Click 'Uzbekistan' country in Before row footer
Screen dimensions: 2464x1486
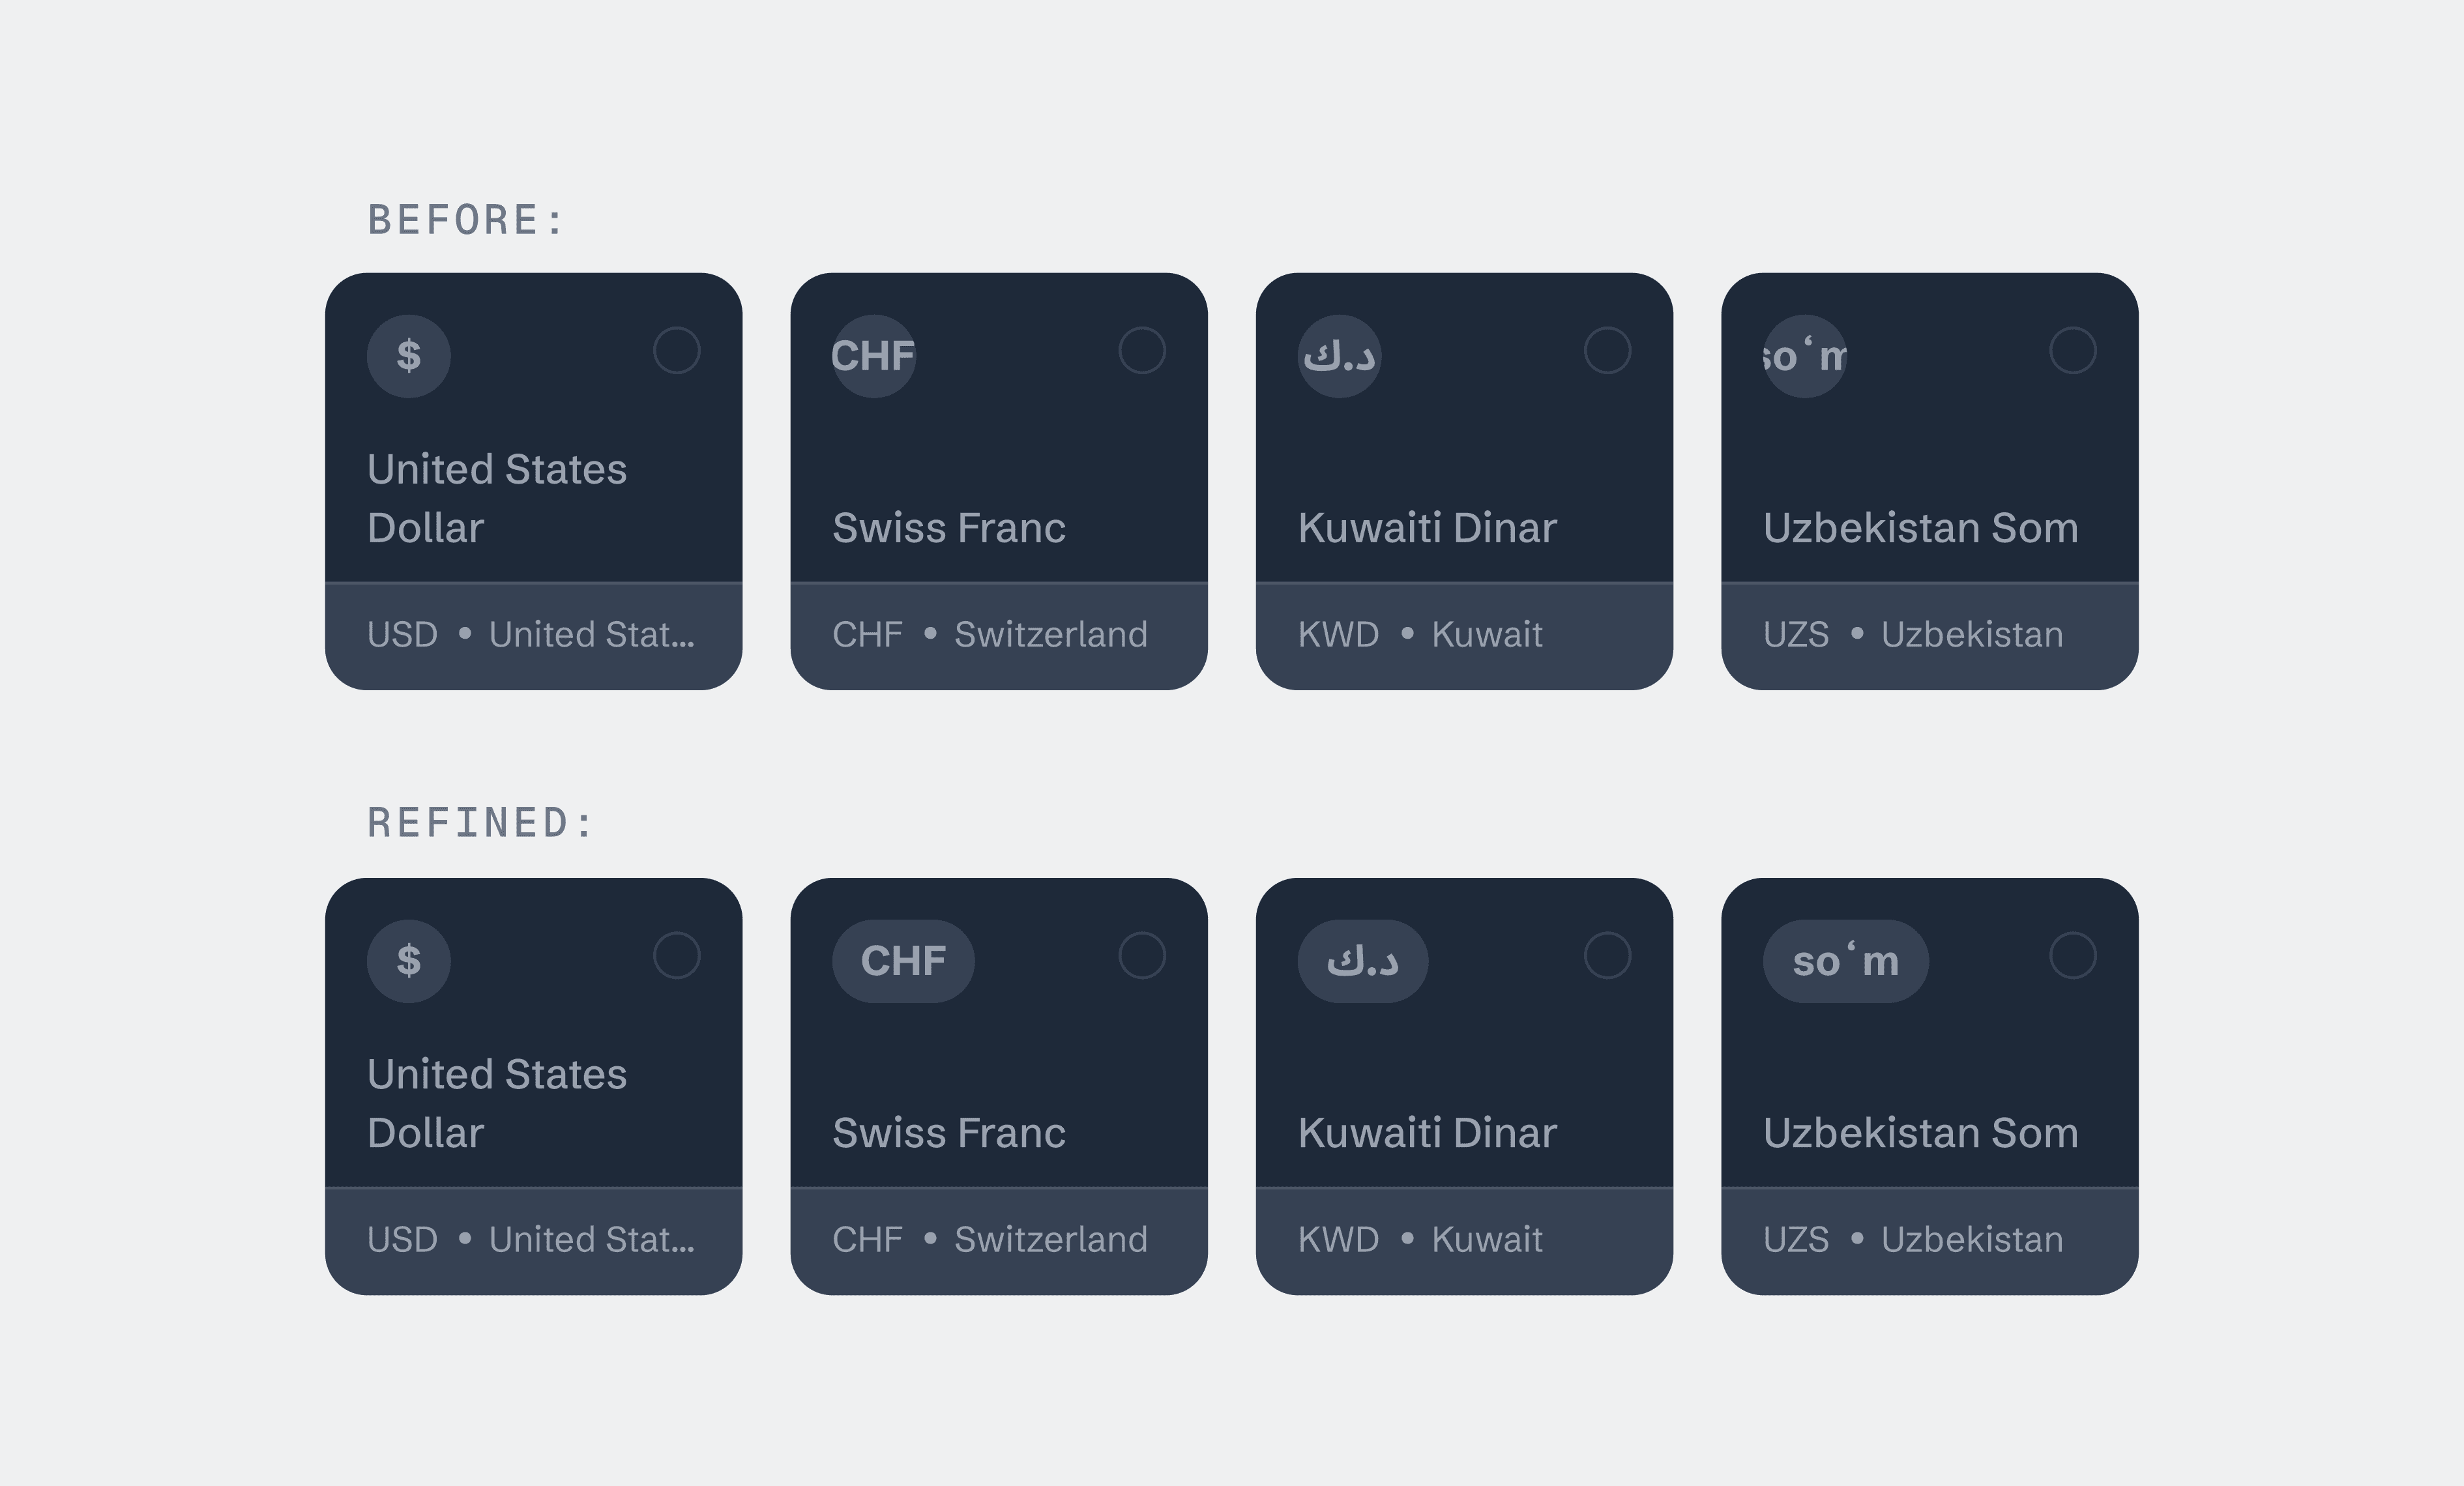point(1972,635)
